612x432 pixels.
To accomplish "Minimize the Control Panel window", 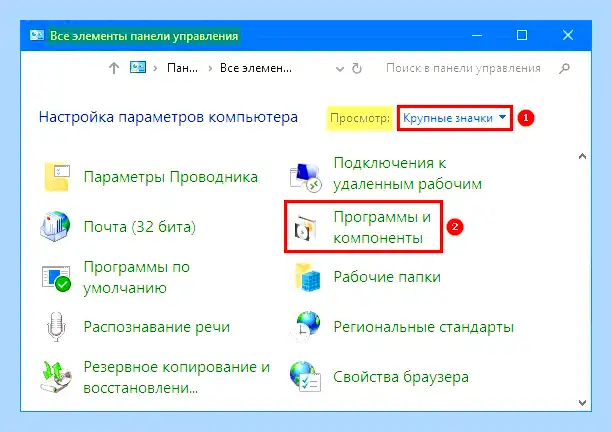I will coord(477,36).
